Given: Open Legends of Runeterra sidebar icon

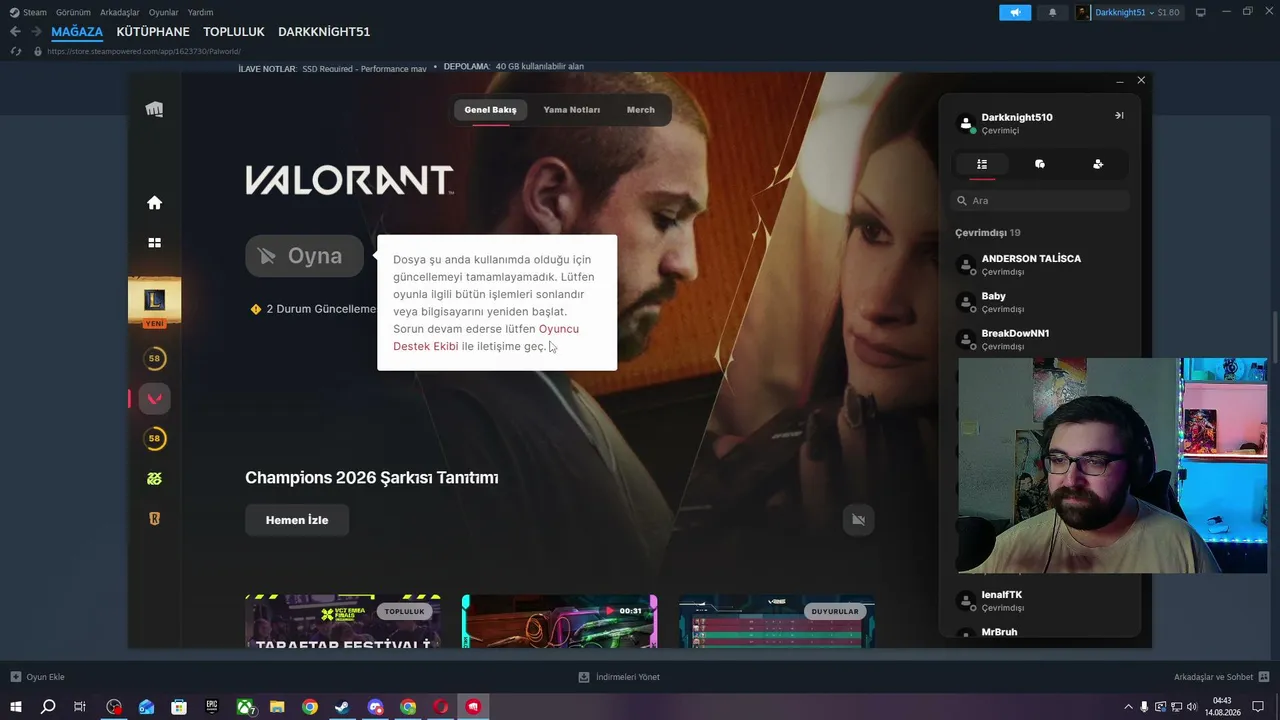Looking at the screenshot, I should tap(154, 519).
